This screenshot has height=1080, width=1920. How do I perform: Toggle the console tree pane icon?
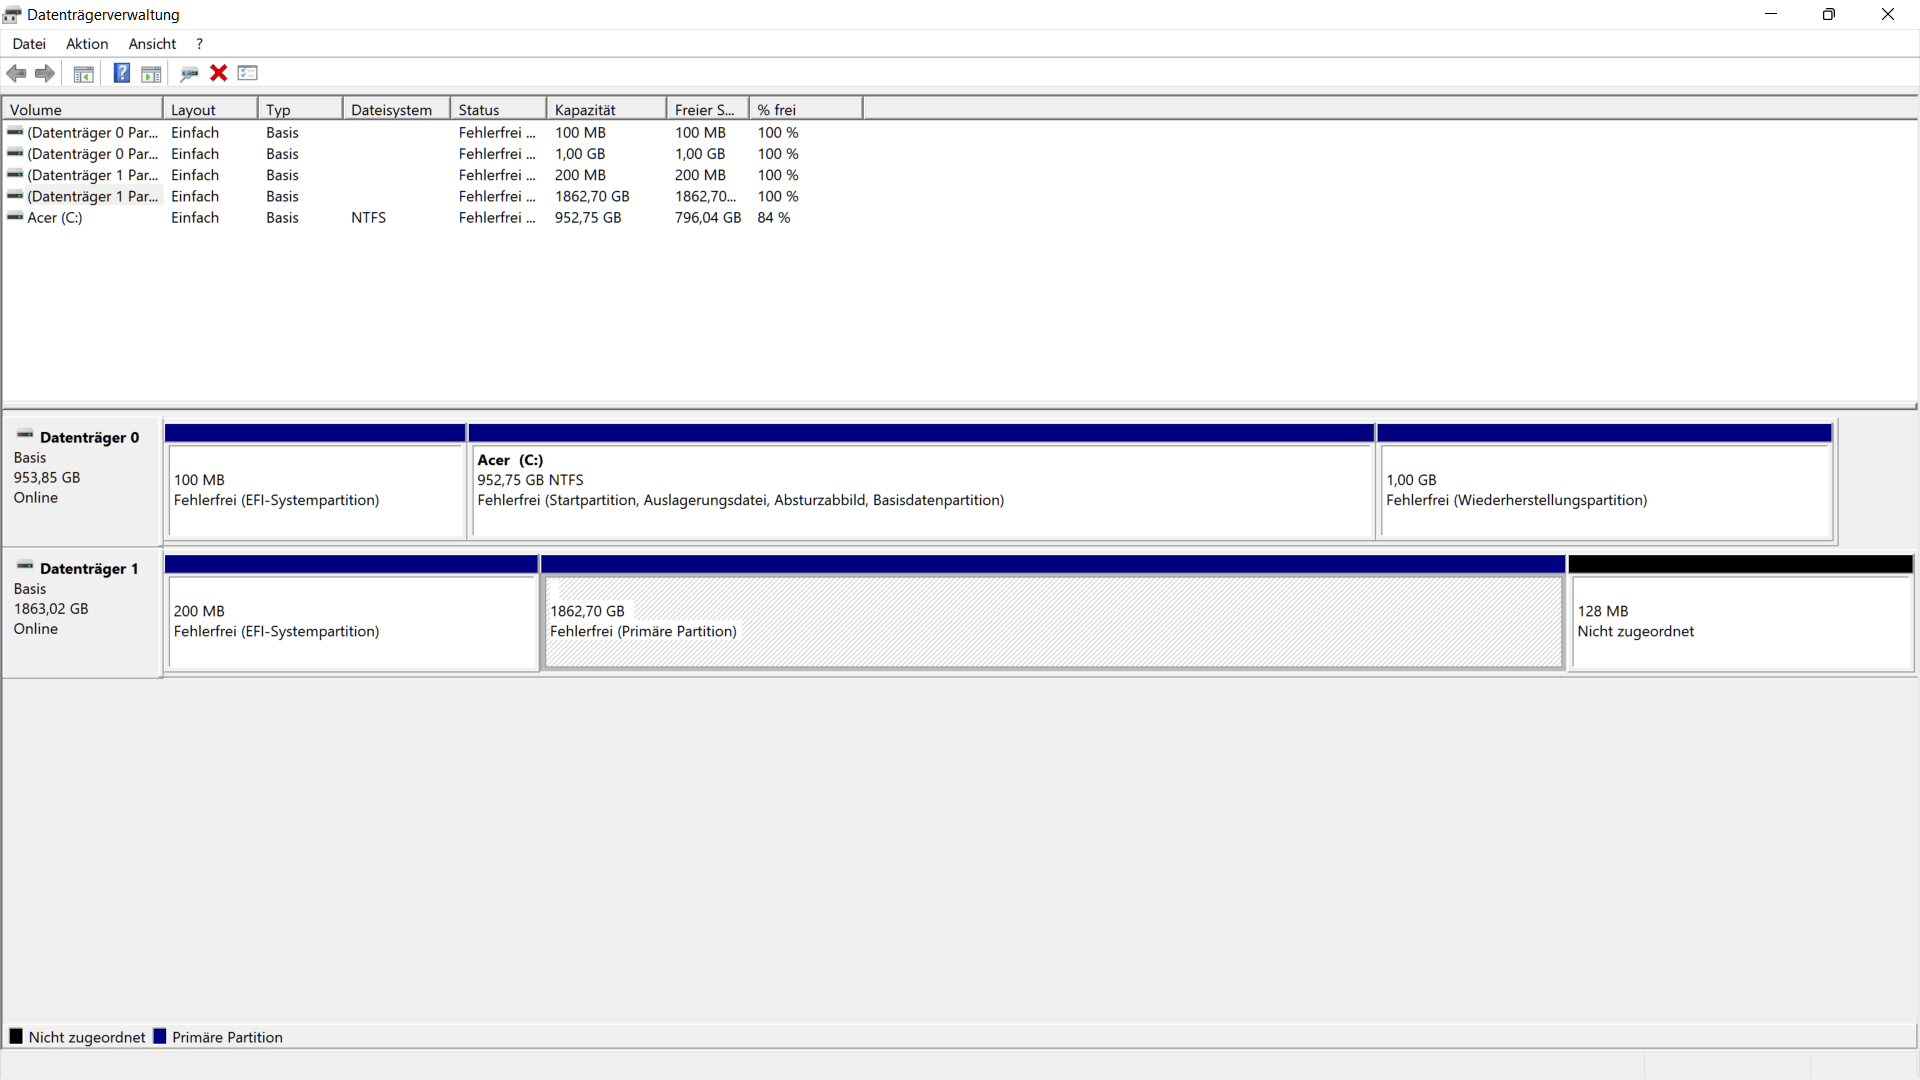(84, 73)
